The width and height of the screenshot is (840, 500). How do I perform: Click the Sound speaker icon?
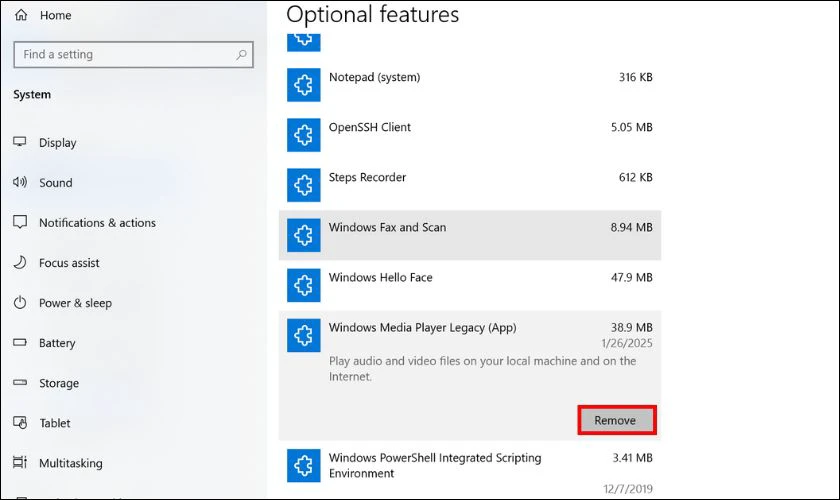point(20,182)
